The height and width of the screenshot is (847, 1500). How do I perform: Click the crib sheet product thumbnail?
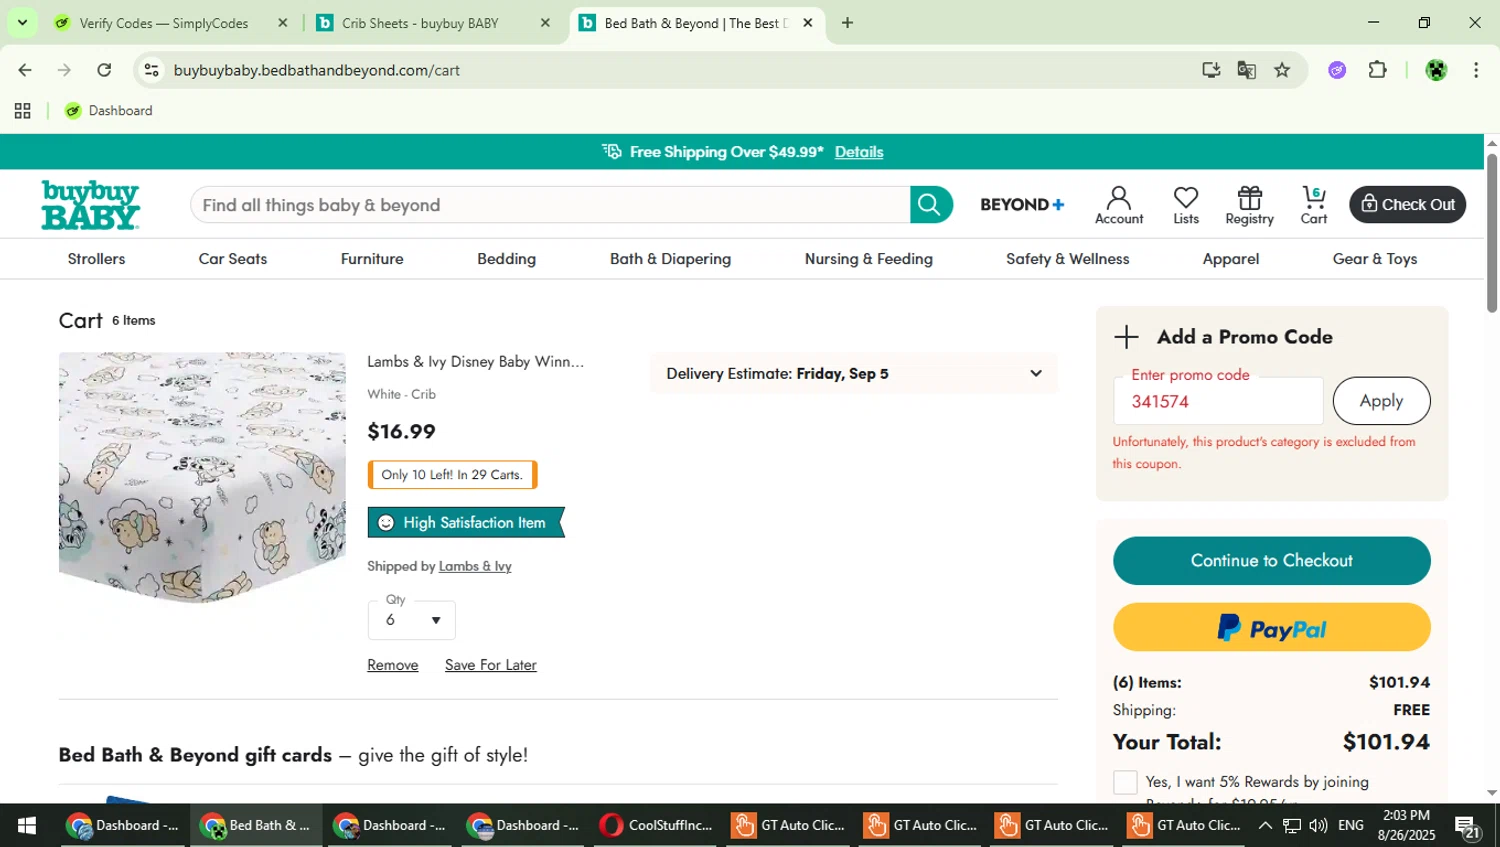click(x=202, y=478)
